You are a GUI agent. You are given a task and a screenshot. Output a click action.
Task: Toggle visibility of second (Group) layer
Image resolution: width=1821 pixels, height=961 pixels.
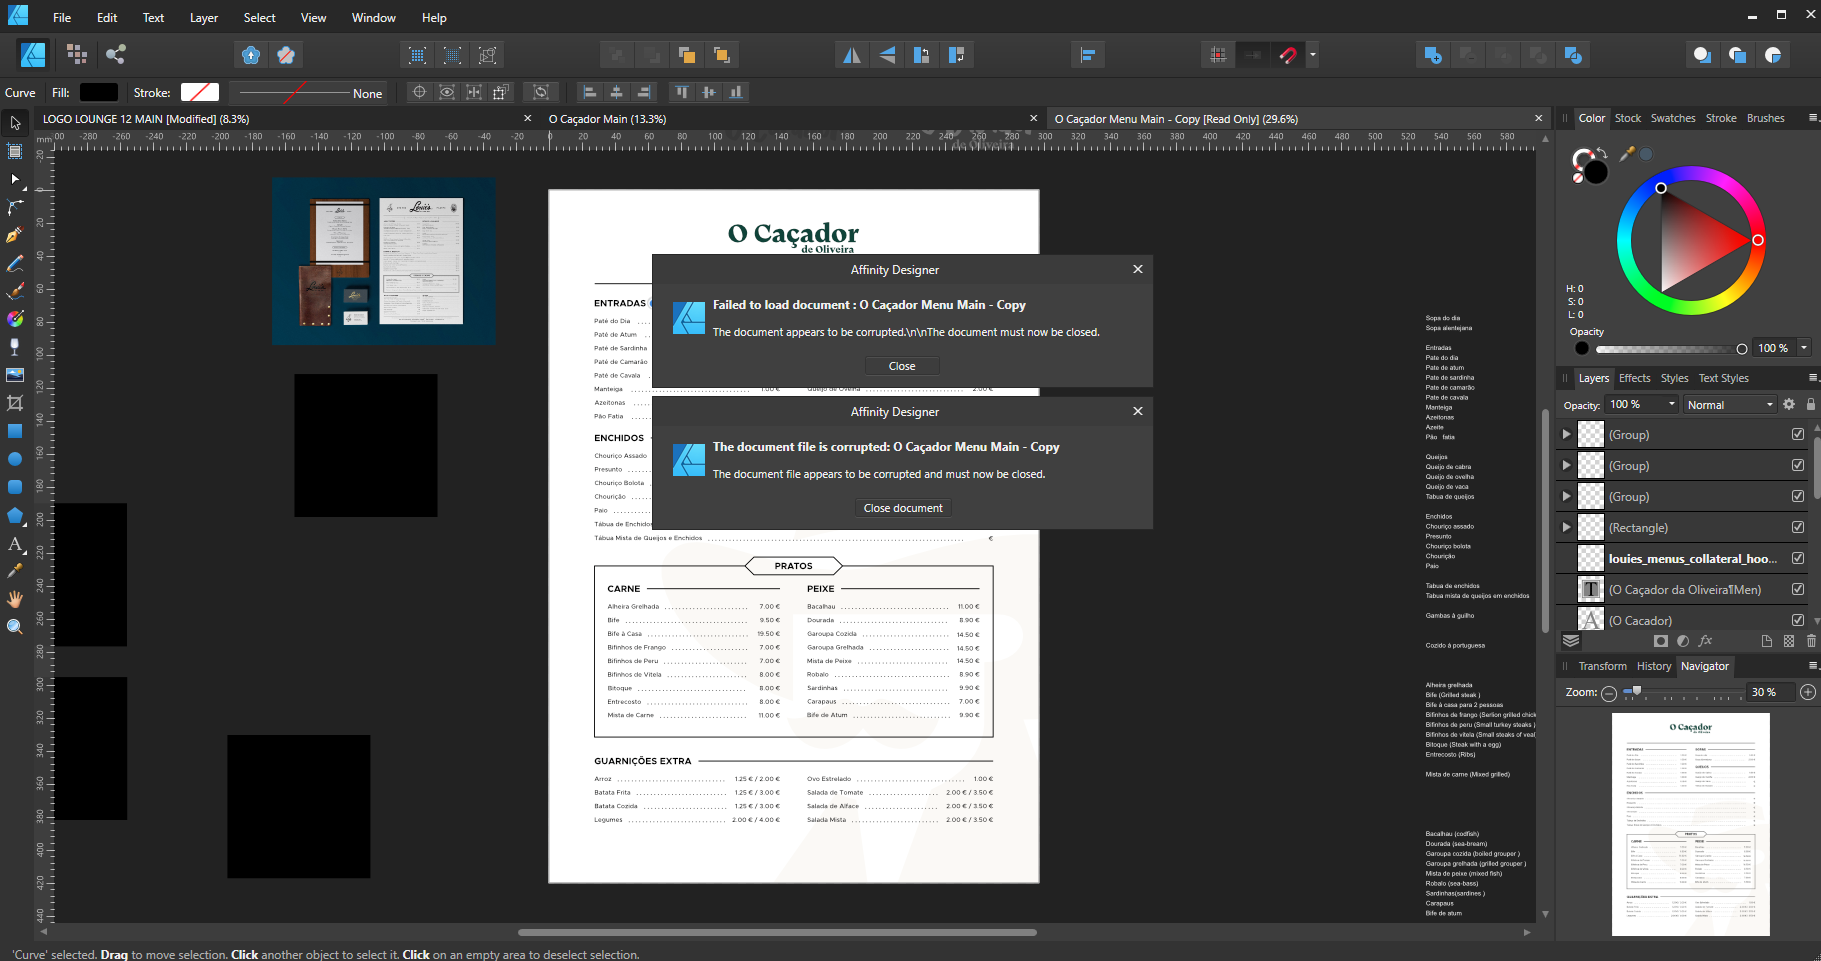coord(1798,465)
